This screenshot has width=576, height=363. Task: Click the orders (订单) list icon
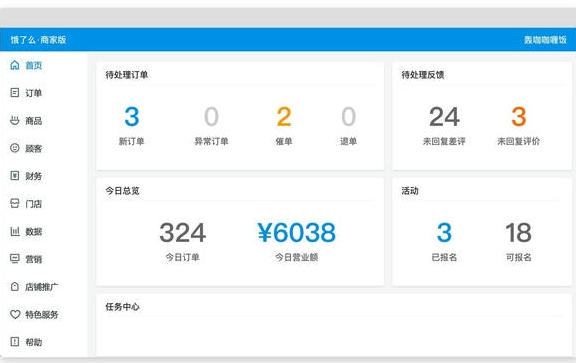[x=15, y=93]
